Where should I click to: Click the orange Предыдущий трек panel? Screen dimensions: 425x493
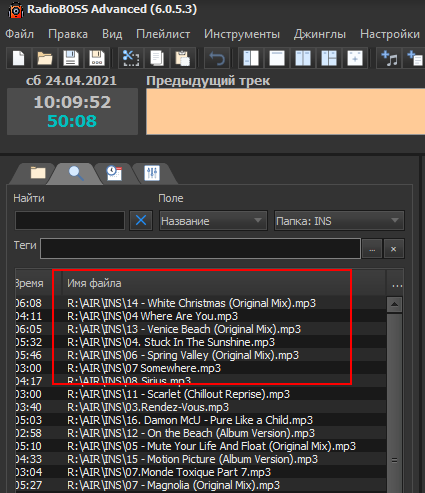[x=285, y=111]
